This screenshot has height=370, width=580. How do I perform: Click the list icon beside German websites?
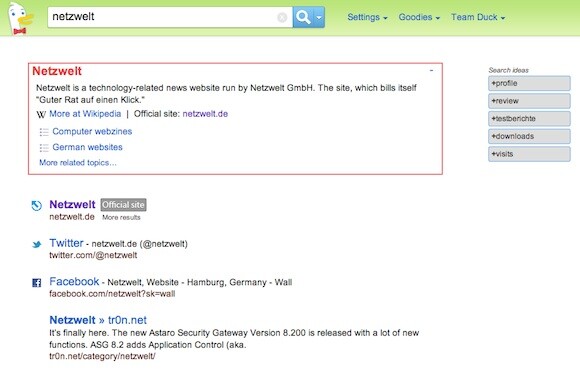coord(44,148)
